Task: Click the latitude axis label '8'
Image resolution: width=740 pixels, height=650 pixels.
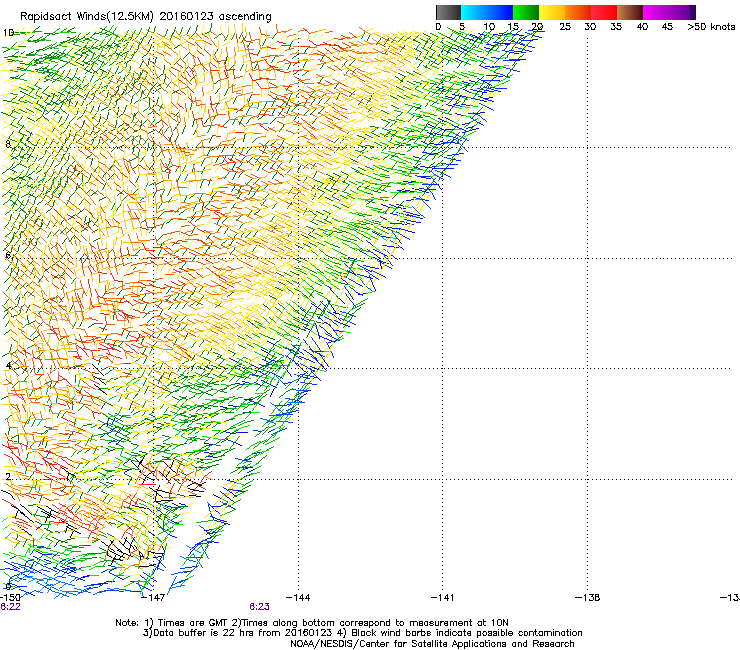Action: (x=8, y=144)
